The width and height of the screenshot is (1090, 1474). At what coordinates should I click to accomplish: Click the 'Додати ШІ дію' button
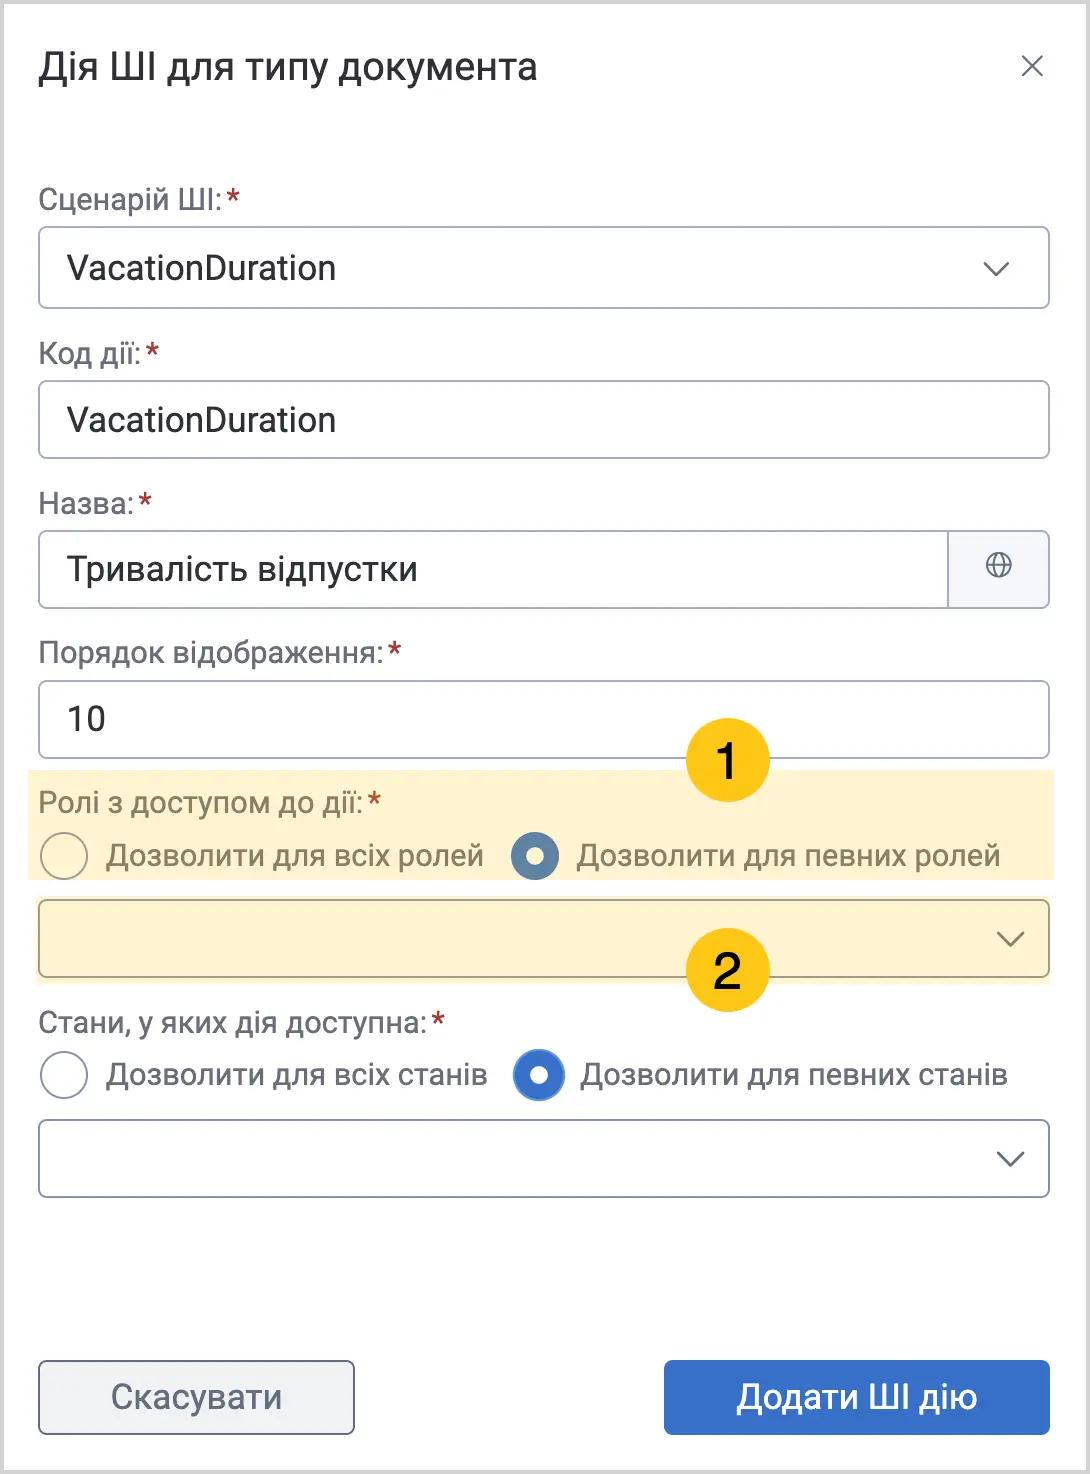click(857, 1397)
